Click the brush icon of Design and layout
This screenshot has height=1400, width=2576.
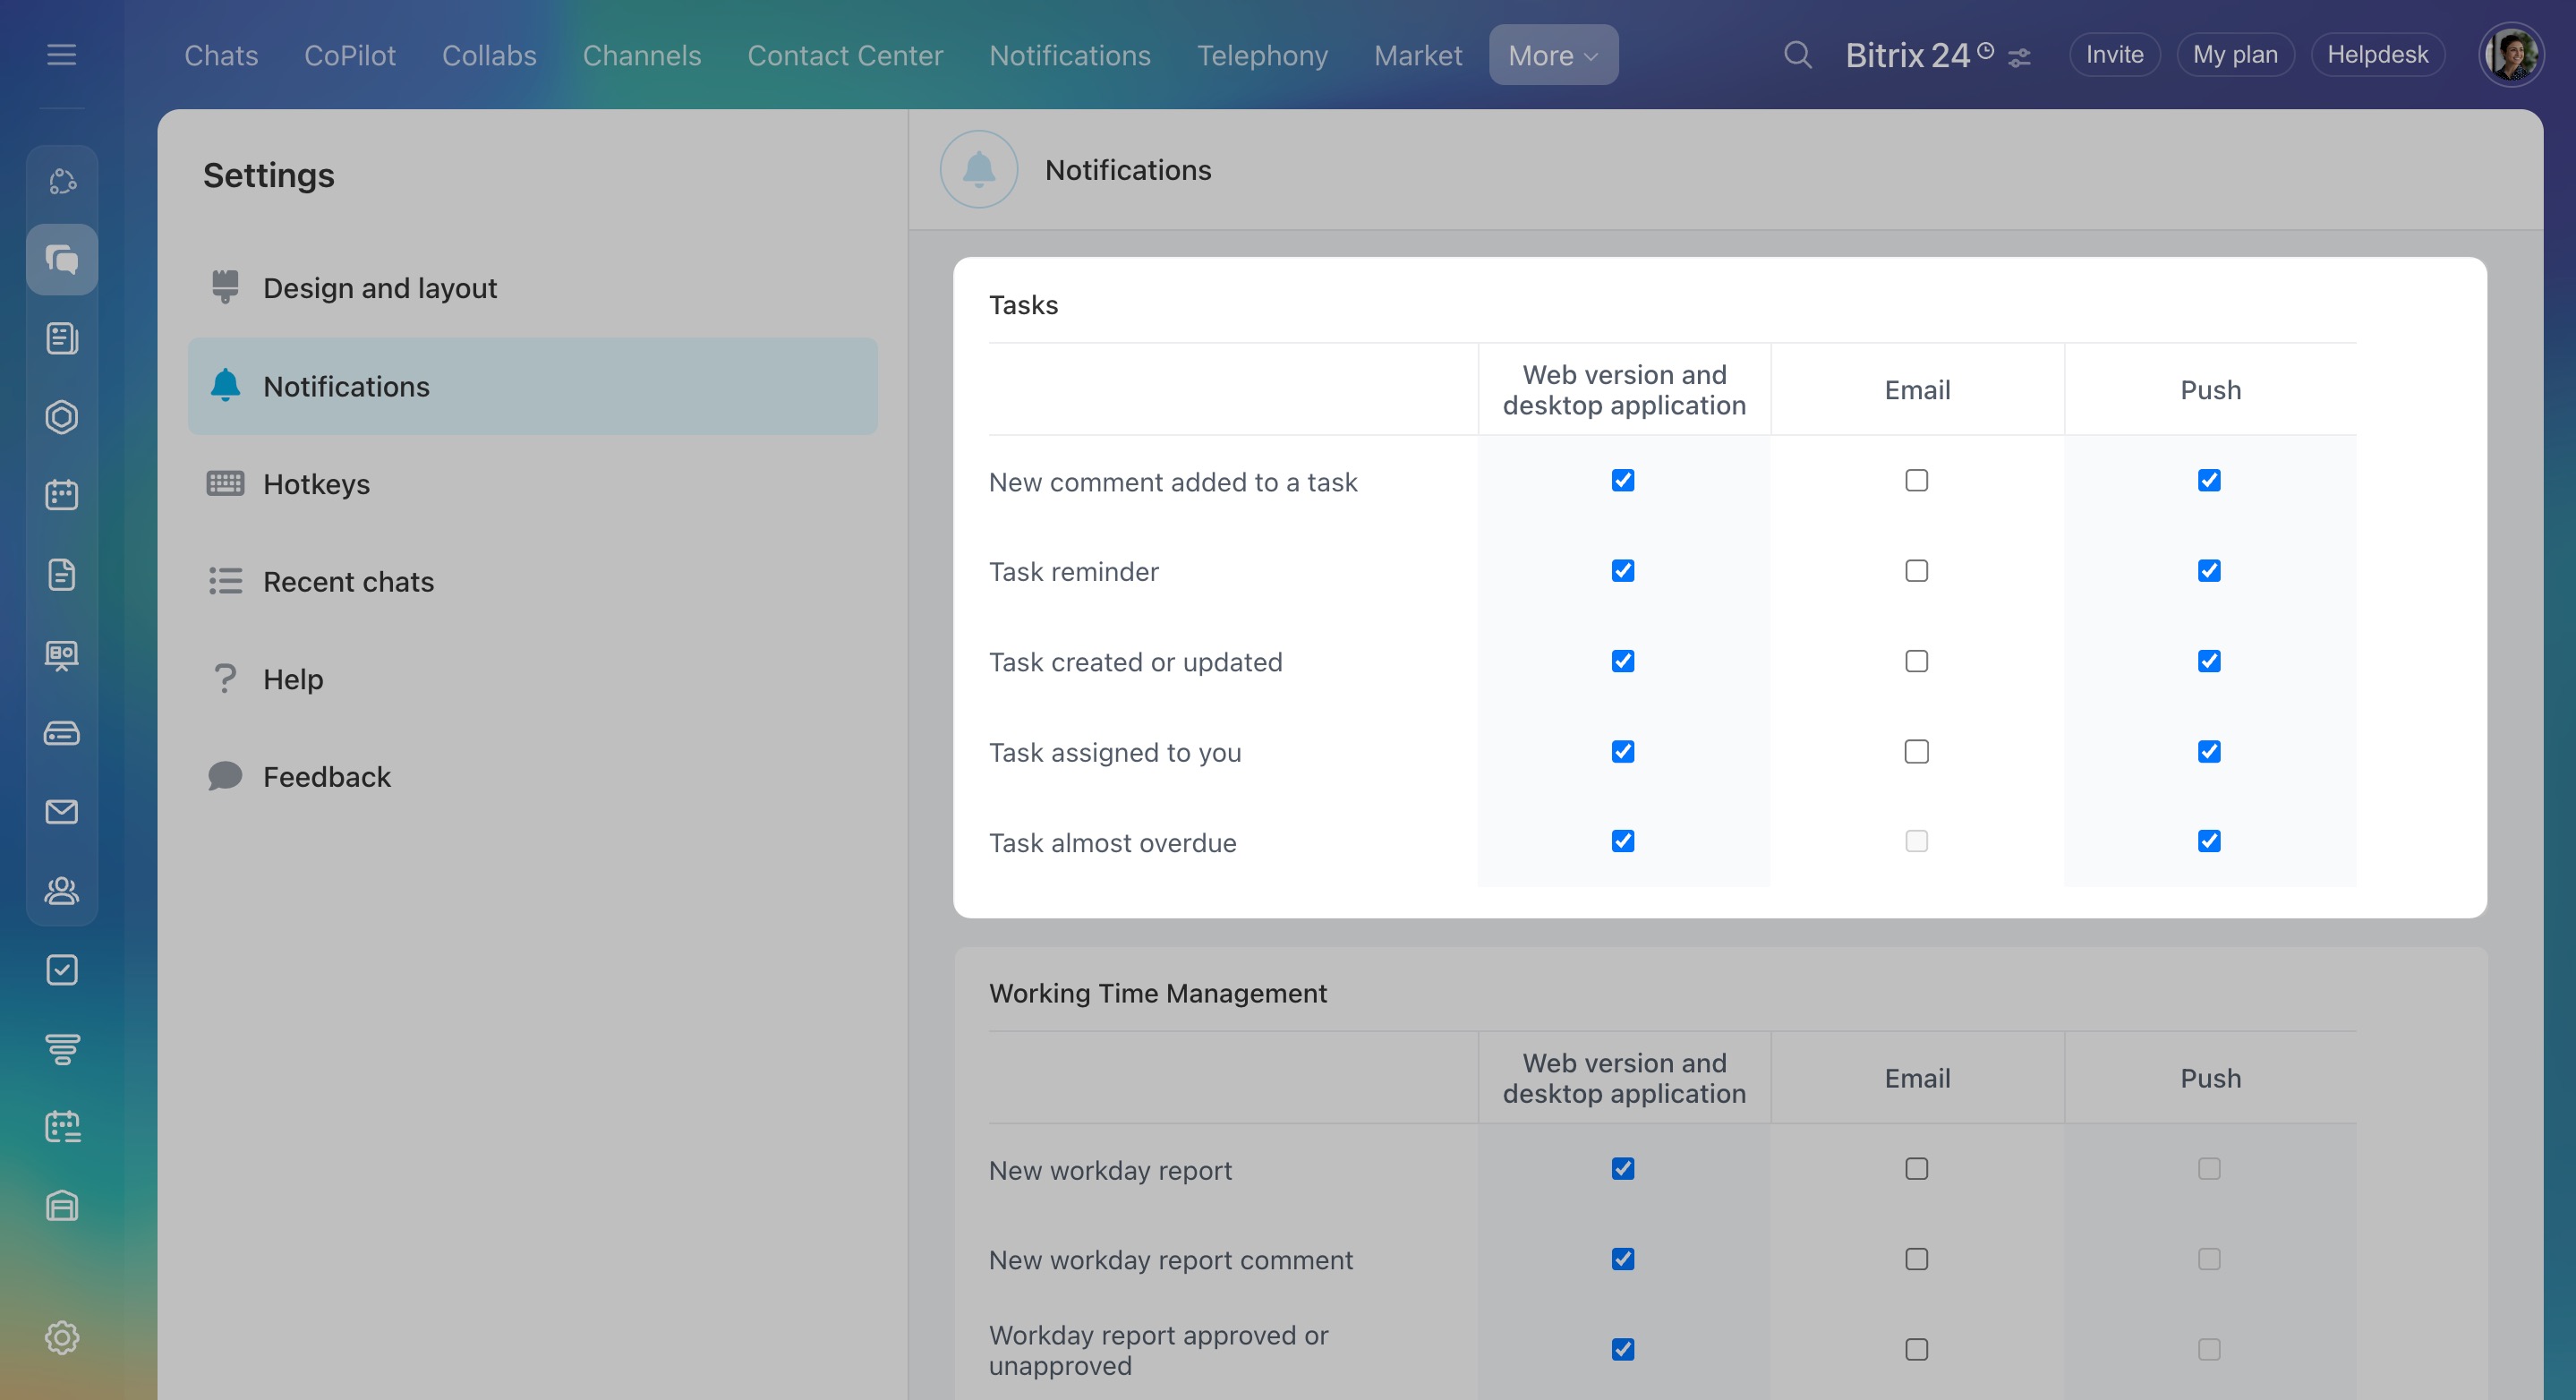click(225, 287)
